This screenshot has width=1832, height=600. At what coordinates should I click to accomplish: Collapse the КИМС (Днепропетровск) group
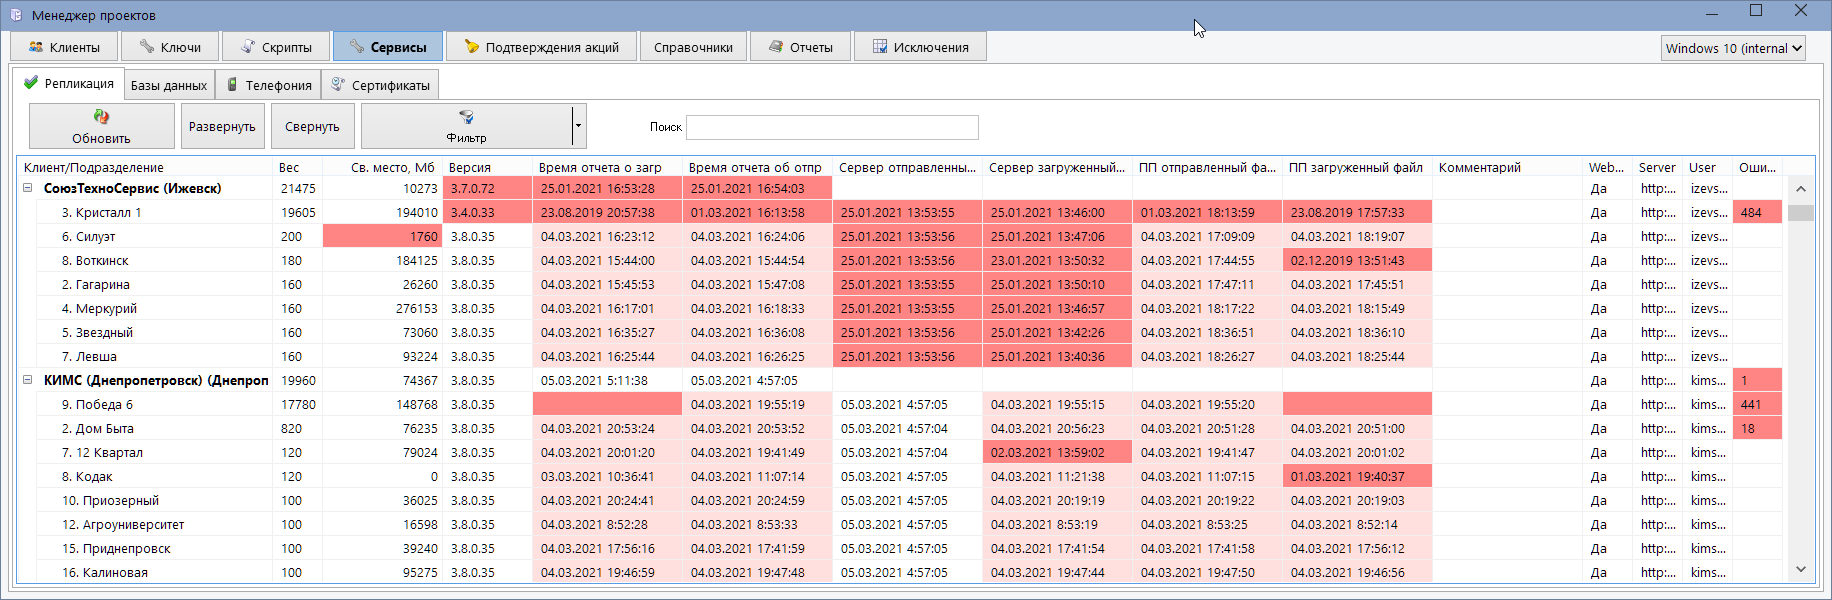[28, 380]
